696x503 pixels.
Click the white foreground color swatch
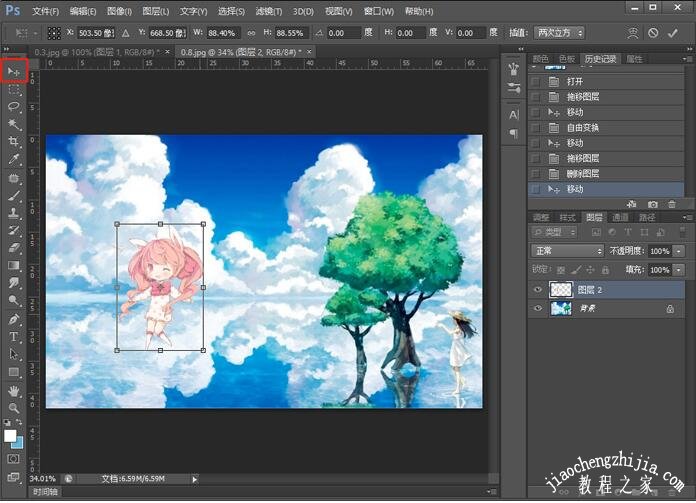11,437
